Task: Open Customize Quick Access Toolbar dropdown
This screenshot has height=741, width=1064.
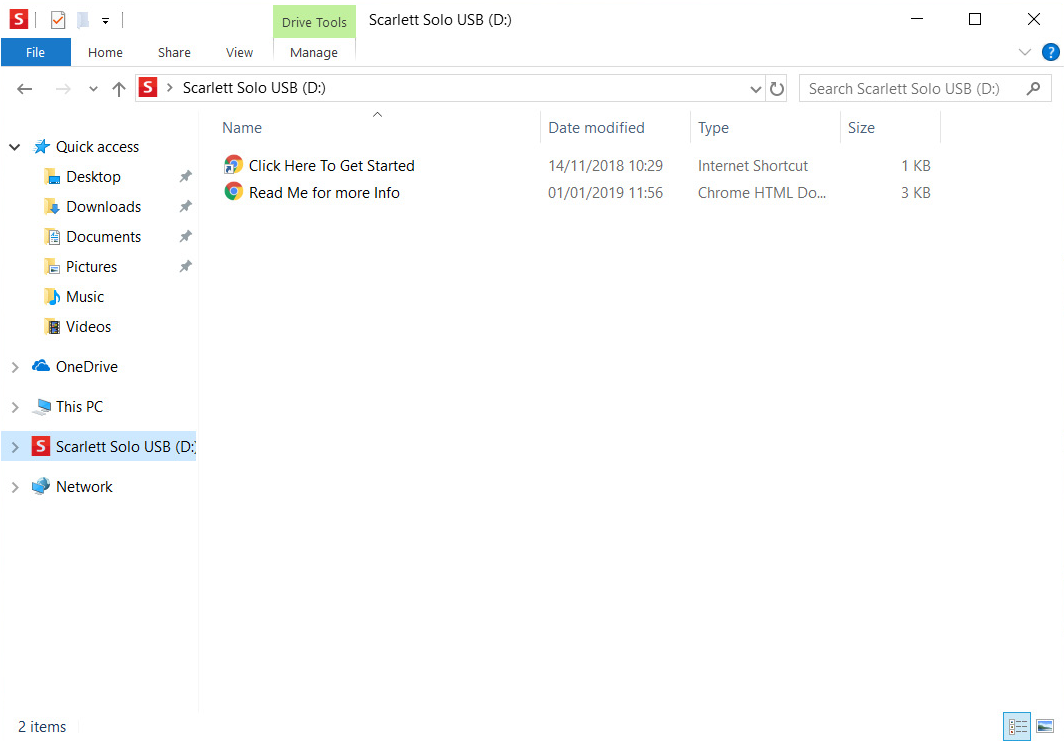Action: click(x=105, y=21)
